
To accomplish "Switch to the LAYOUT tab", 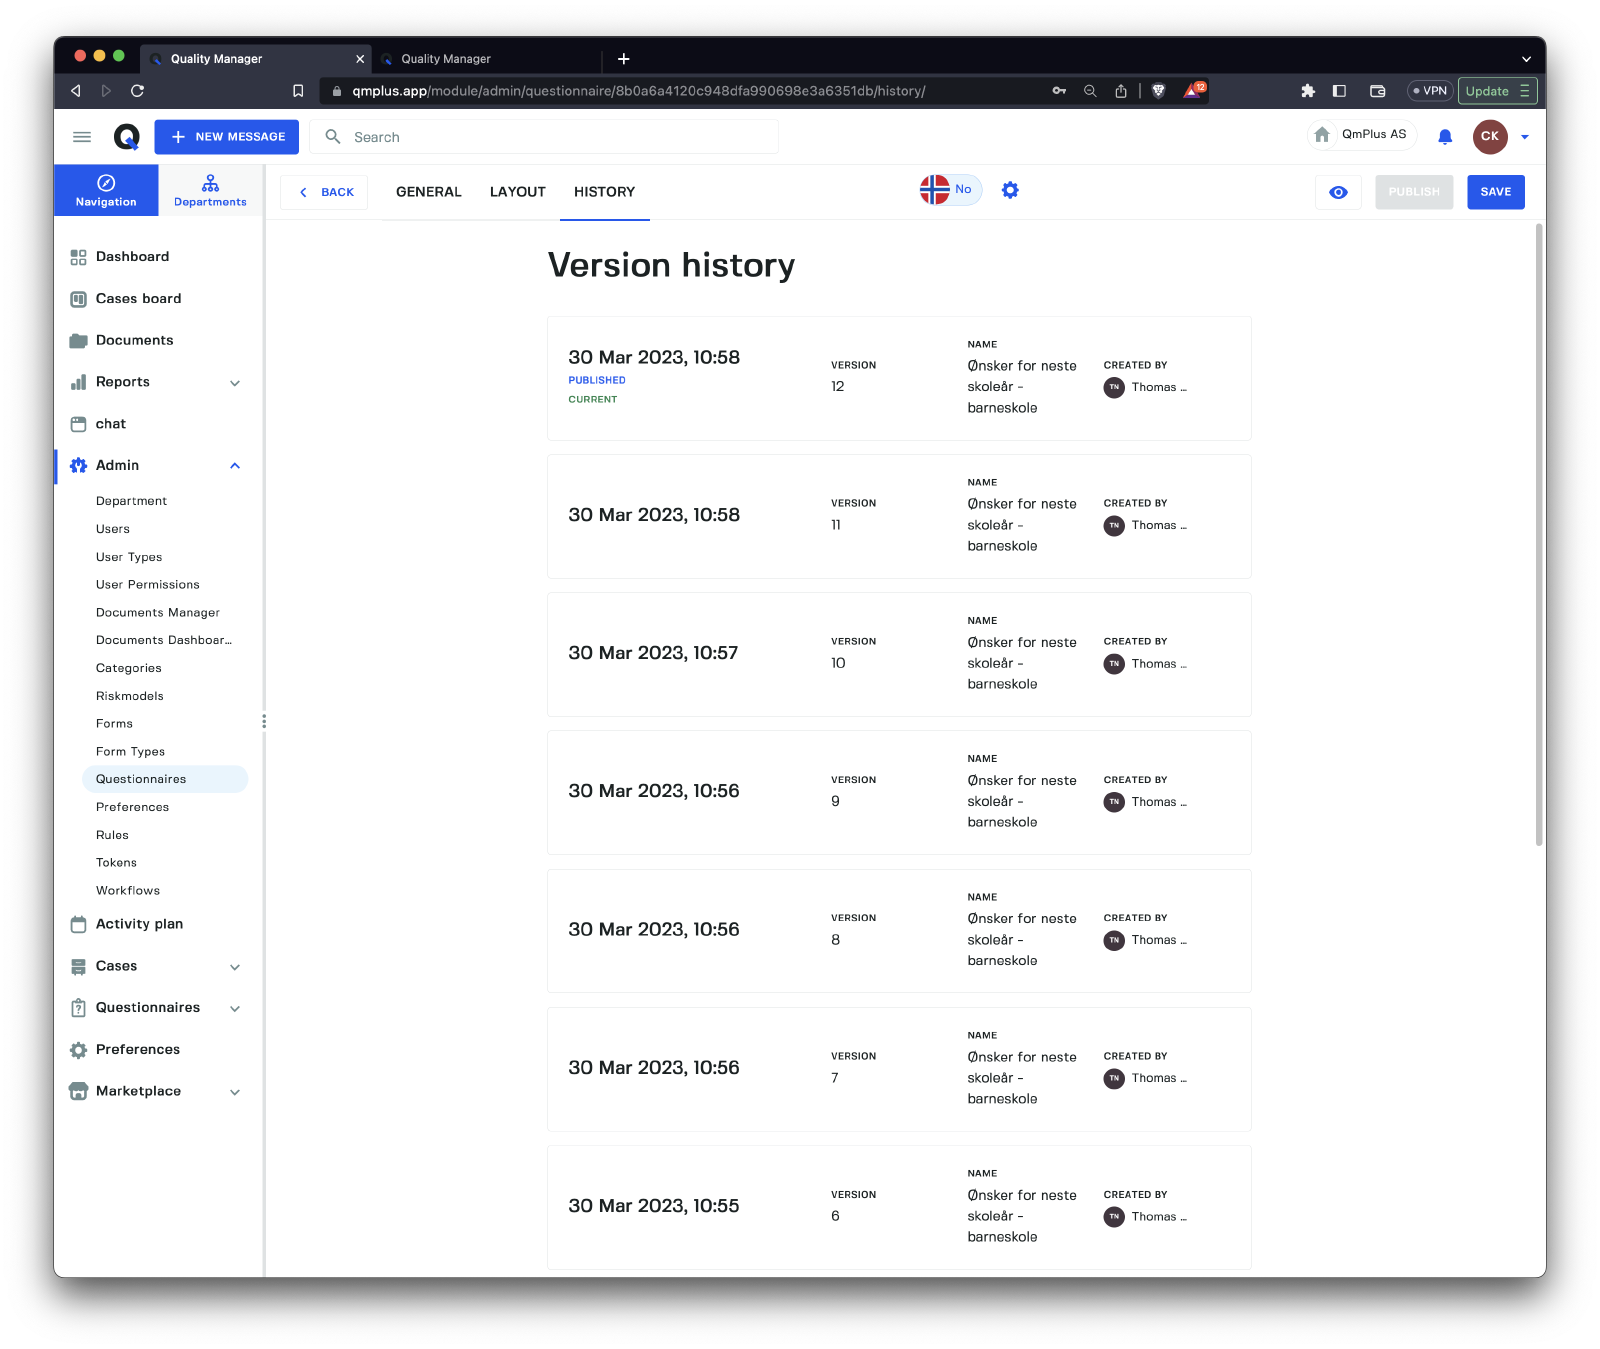I will (517, 192).
